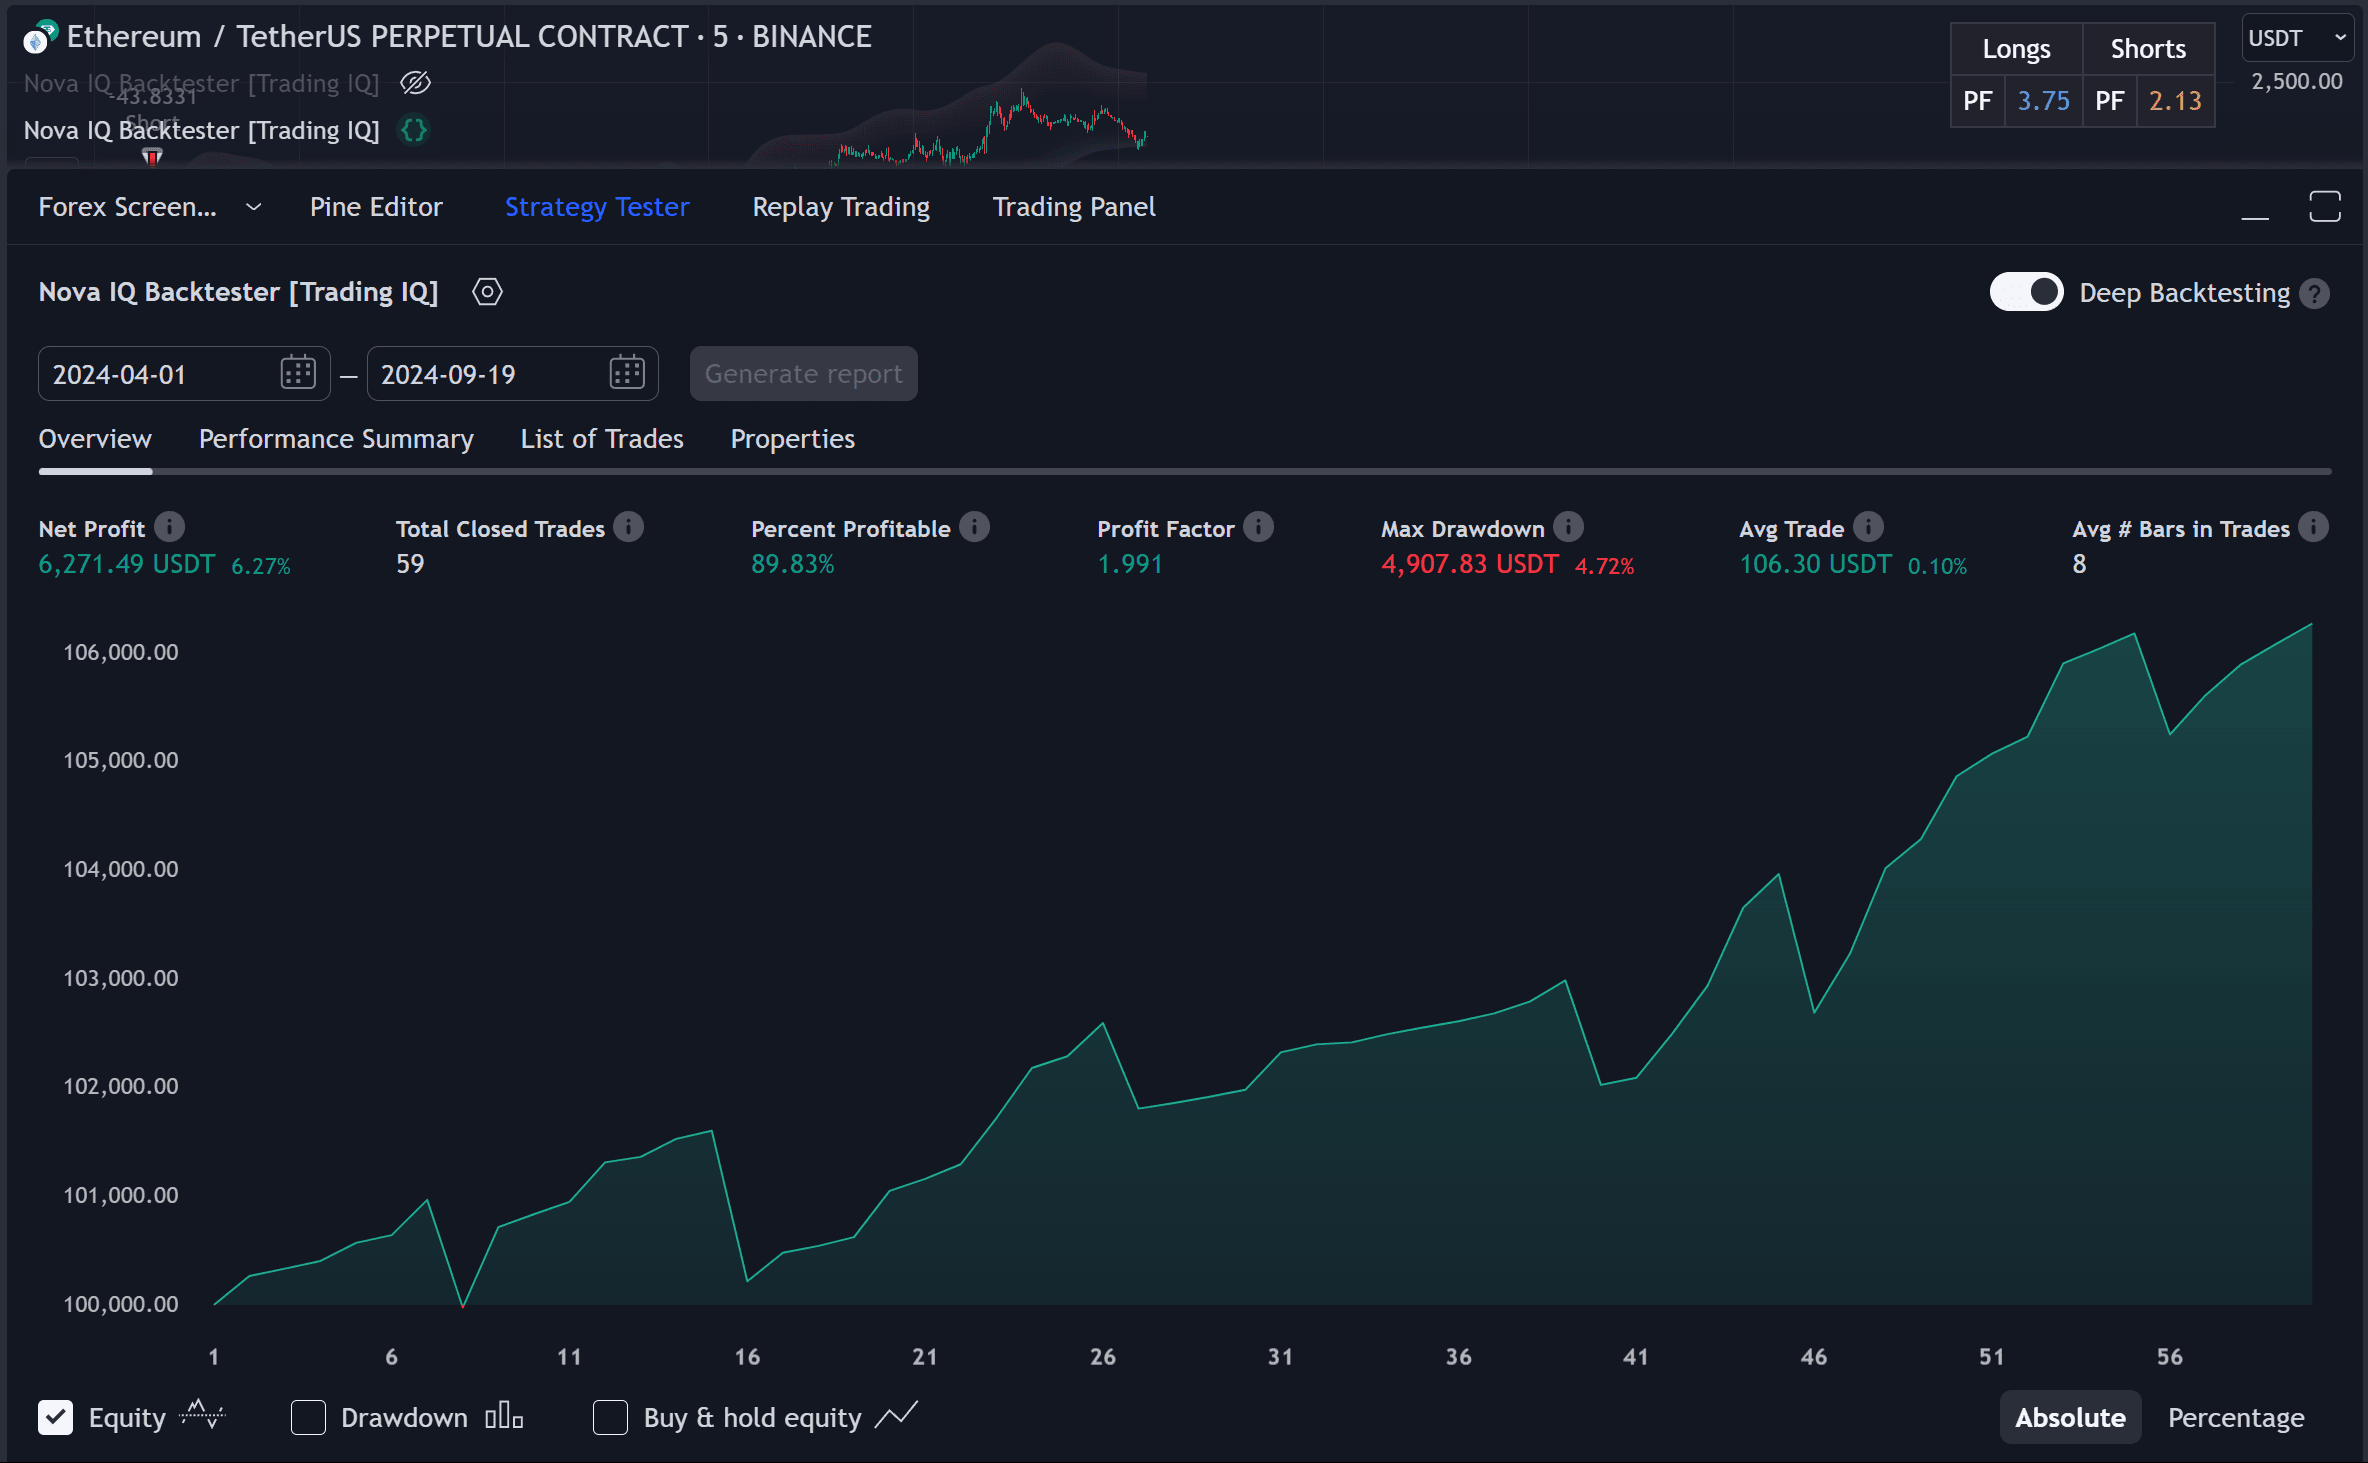2368x1463 pixels.
Task: Click Longs profit factor value 3.75
Action: [2043, 101]
